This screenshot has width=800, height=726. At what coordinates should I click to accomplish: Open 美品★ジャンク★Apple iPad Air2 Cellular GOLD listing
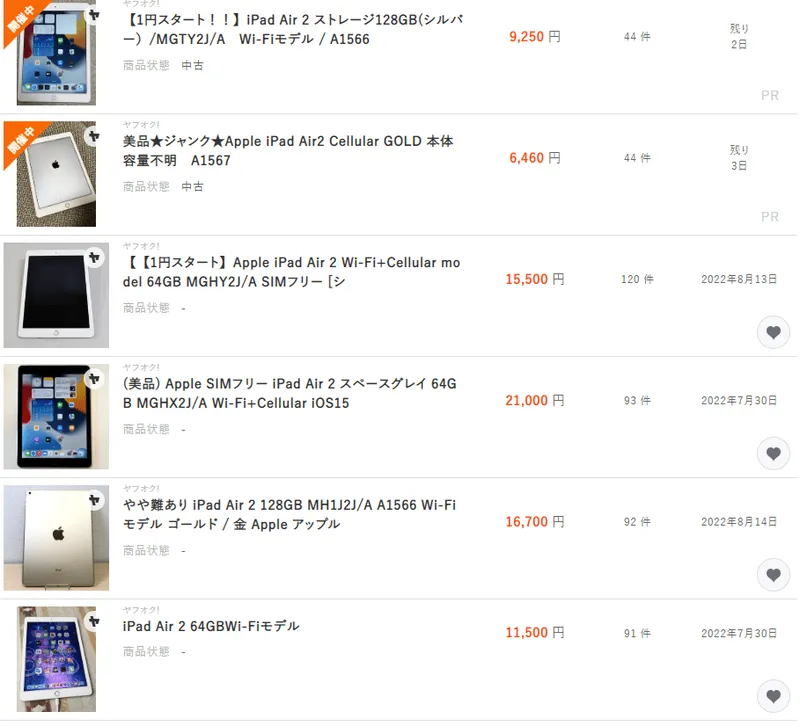(288, 151)
